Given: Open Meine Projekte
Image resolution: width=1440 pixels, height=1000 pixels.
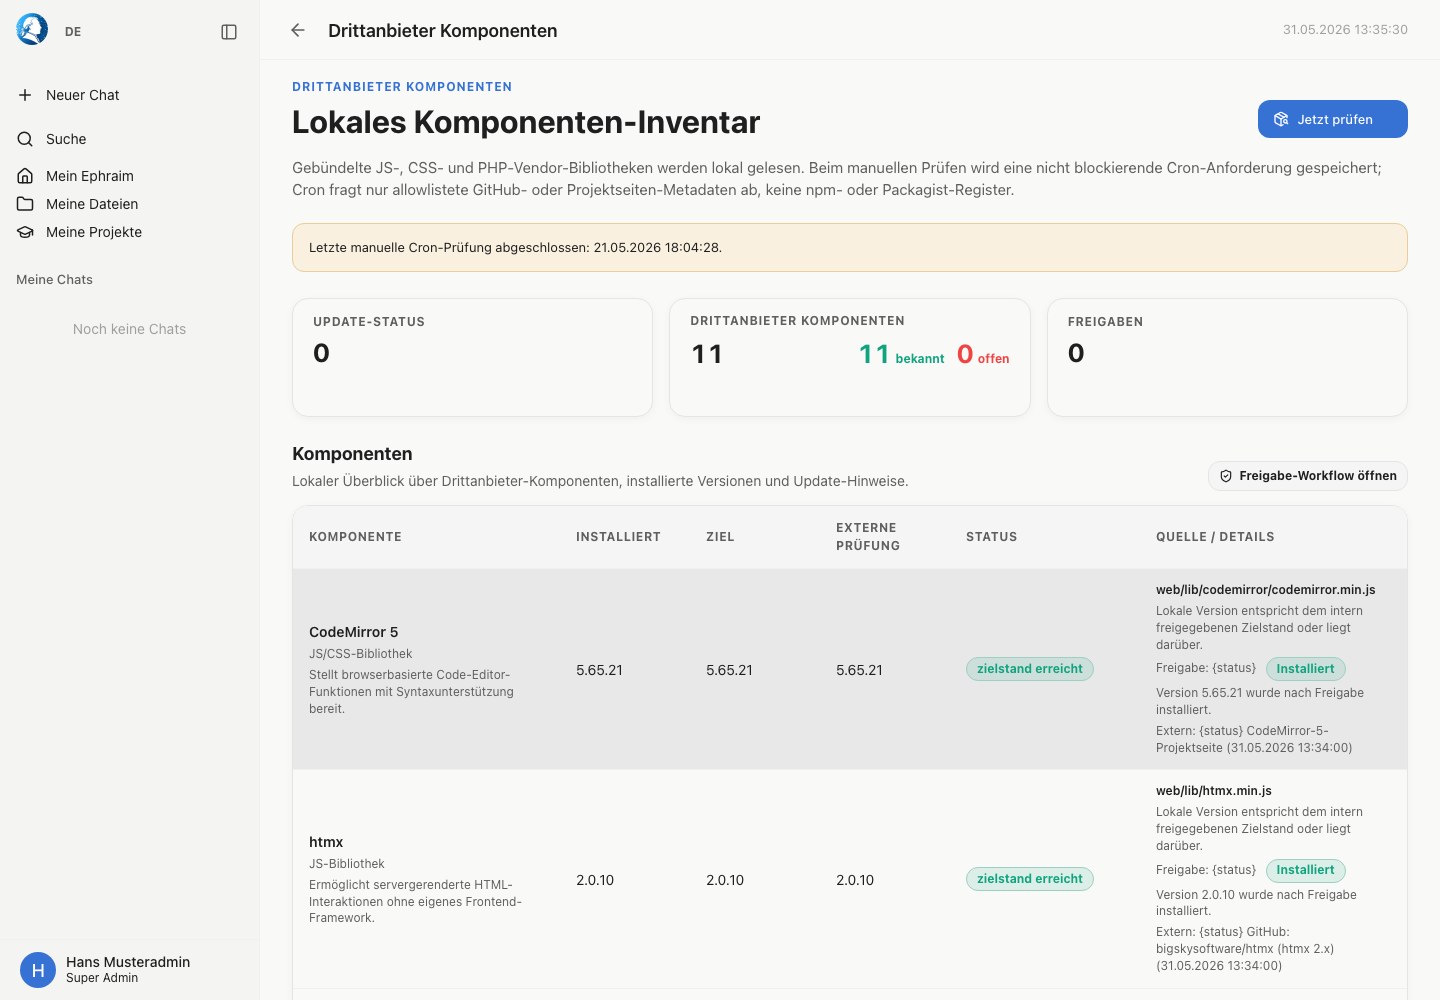Looking at the screenshot, I should pos(129,232).
